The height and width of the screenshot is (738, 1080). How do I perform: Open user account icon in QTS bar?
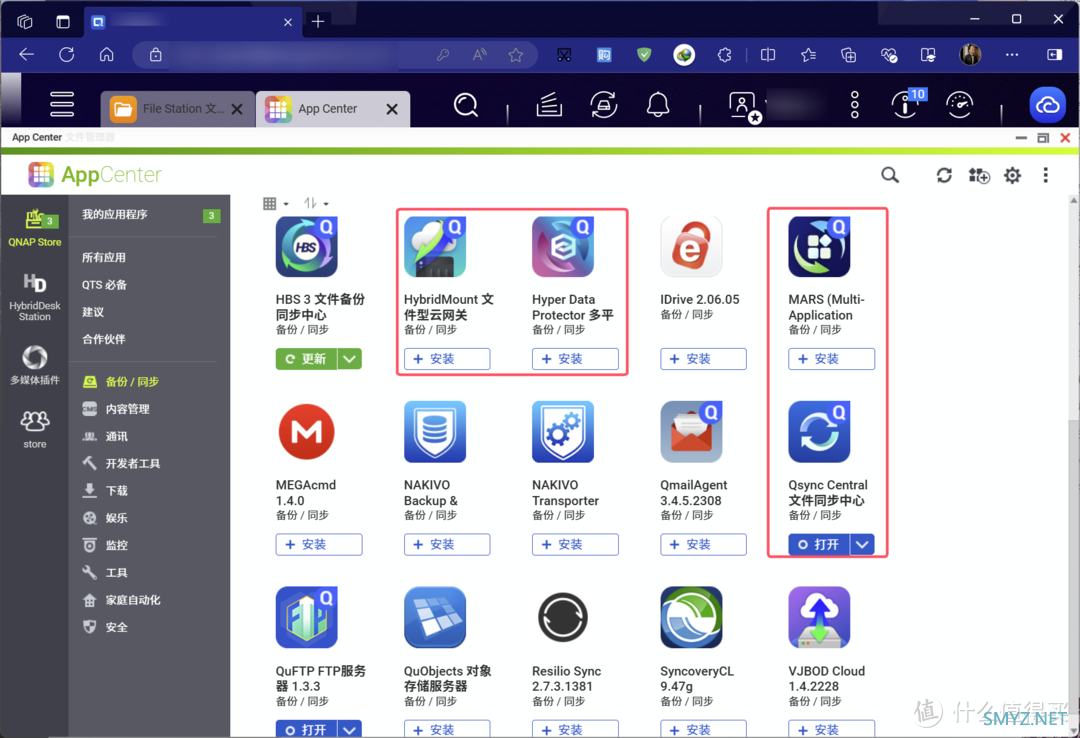[745, 107]
